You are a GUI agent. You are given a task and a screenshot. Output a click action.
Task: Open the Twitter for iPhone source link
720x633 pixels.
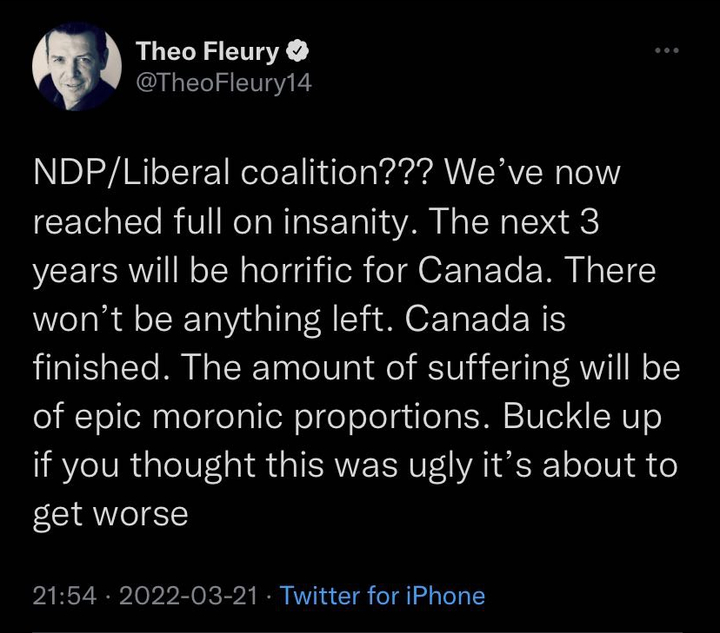pos(383,596)
